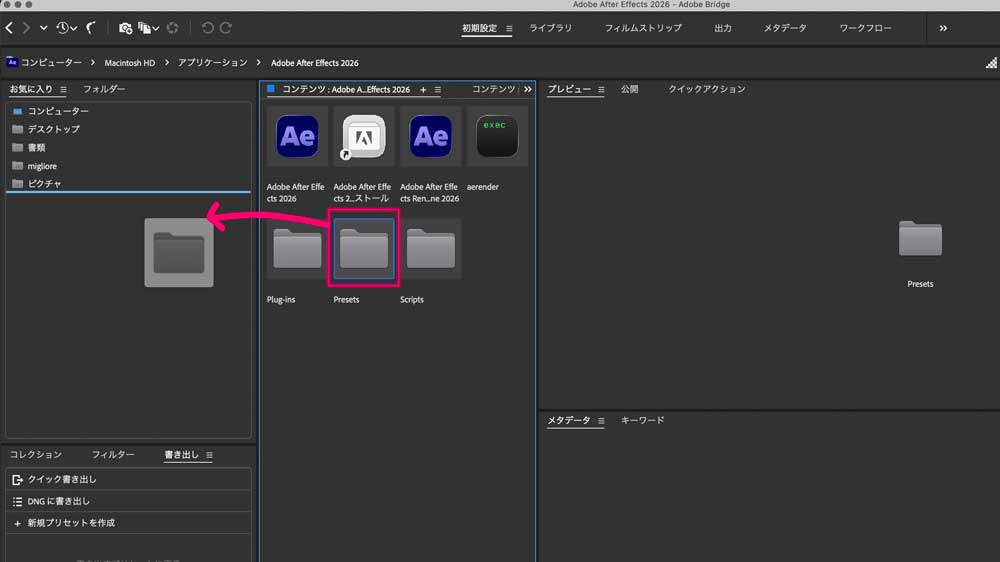This screenshot has height=562, width=1000.
Task: Switch to the キーワード tab
Action: pyautogui.click(x=642, y=420)
